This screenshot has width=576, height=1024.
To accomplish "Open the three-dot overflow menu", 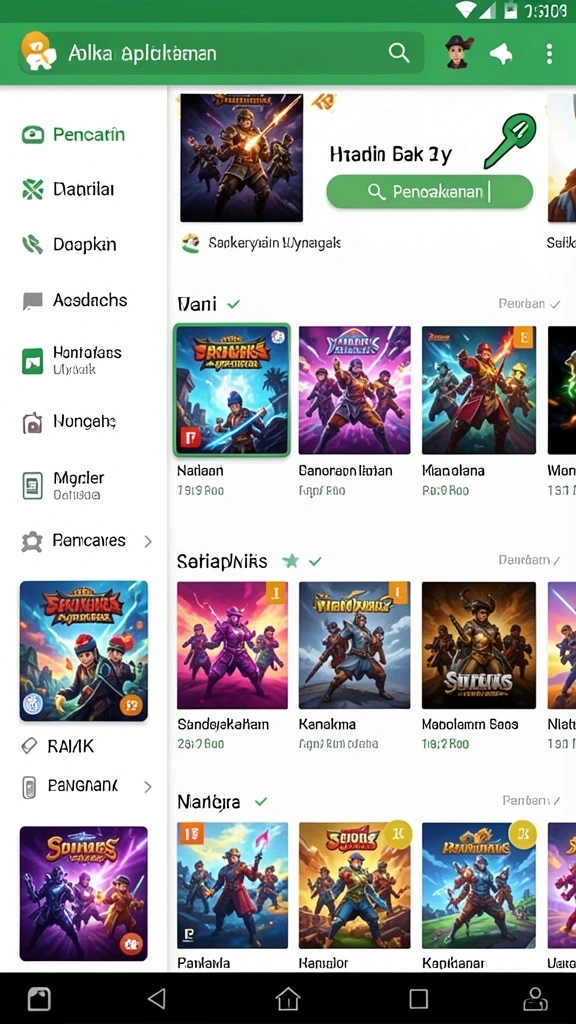I will pos(549,54).
